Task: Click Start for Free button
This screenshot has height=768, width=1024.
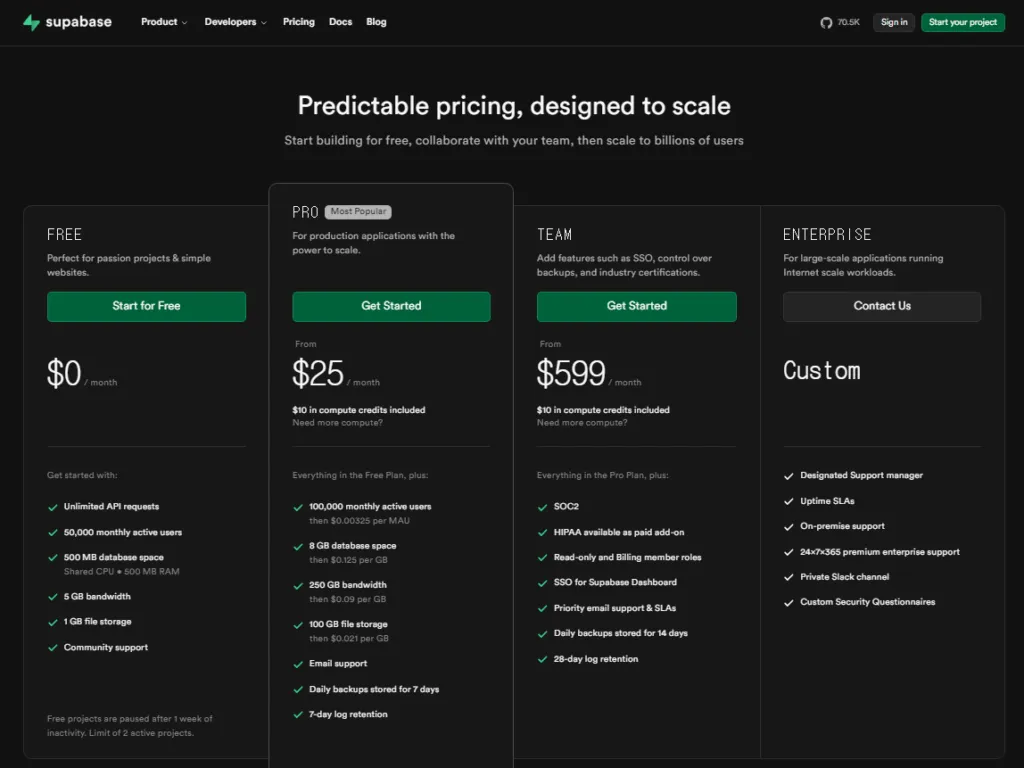Action: tap(146, 306)
